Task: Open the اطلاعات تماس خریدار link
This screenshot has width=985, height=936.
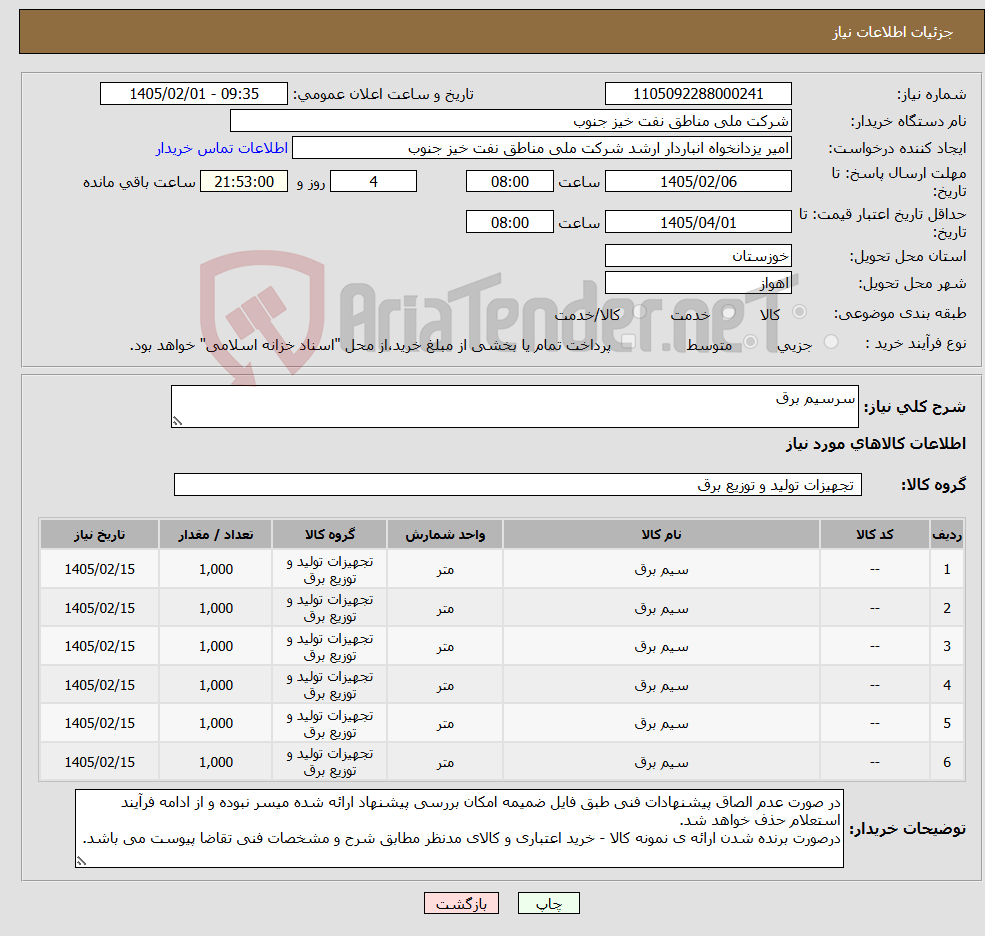Action: tap(222, 148)
